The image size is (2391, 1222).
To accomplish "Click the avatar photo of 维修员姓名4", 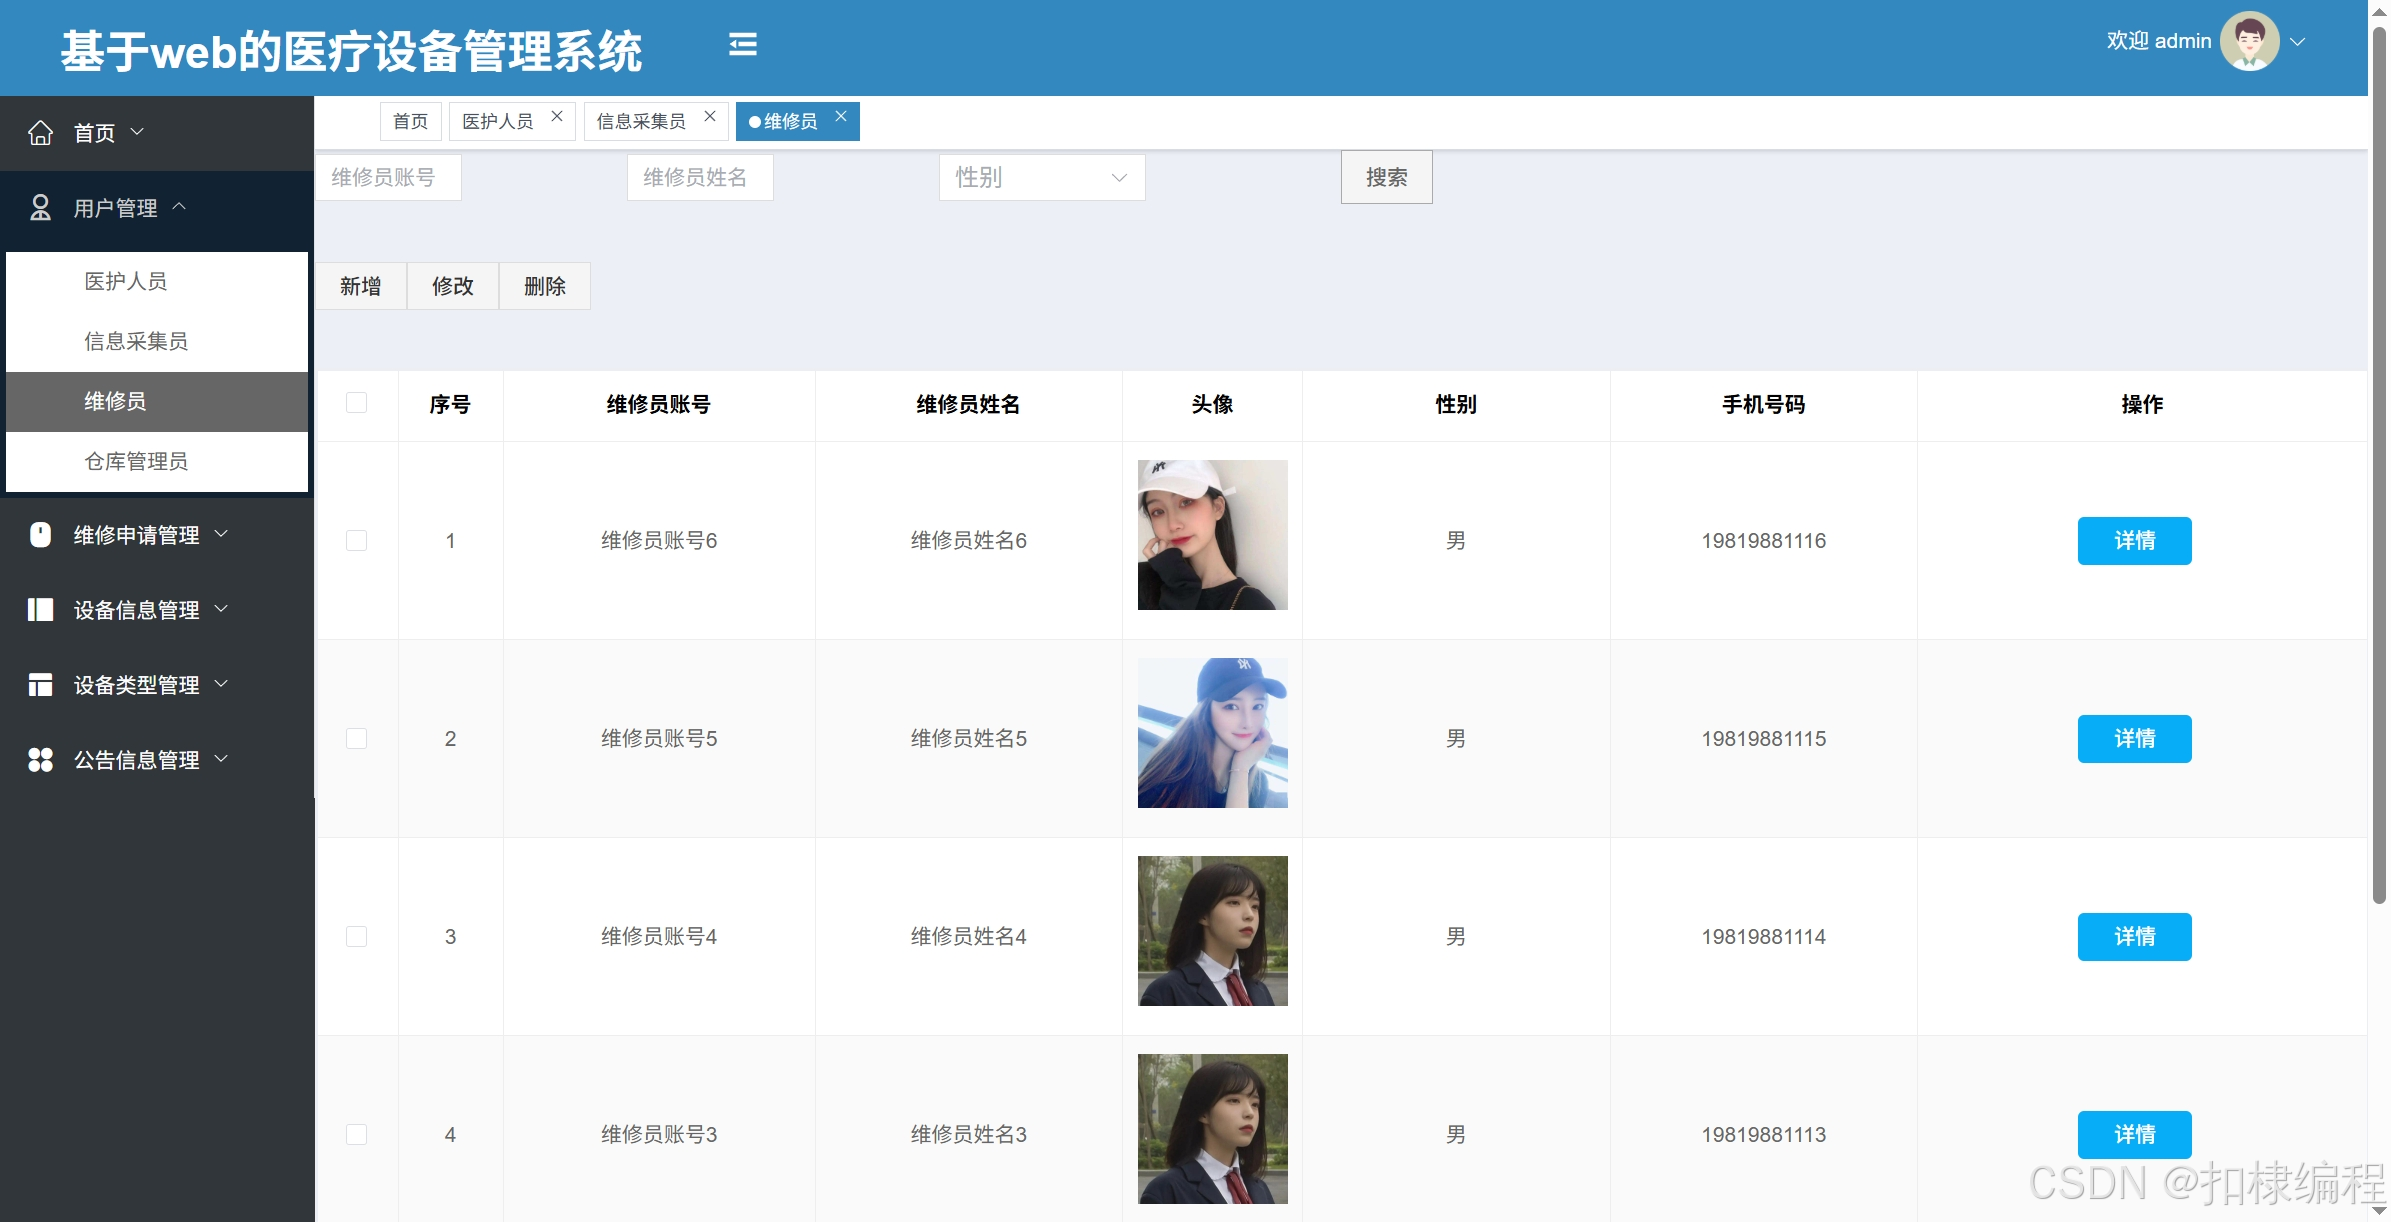I will click(1213, 931).
